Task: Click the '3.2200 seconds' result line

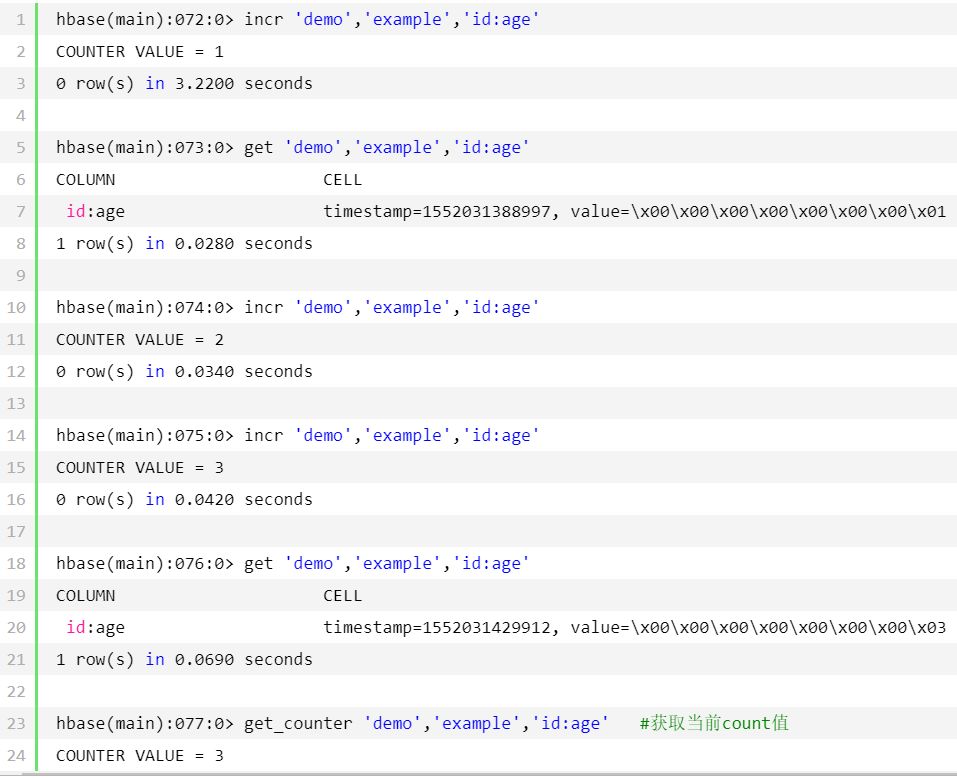Action: [184, 83]
